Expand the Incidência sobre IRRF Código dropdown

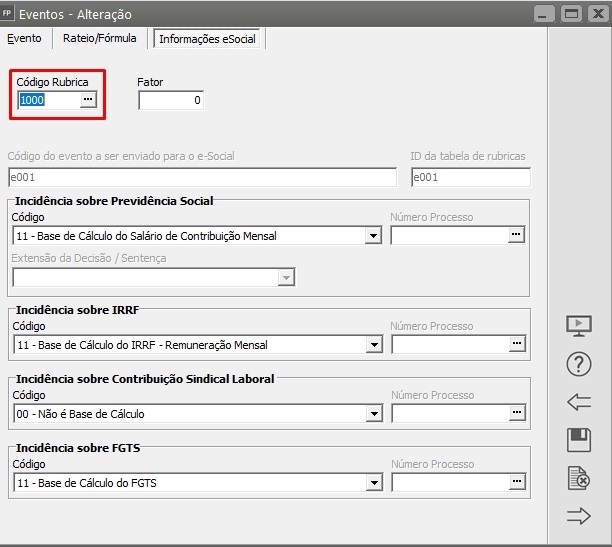pos(374,345)
